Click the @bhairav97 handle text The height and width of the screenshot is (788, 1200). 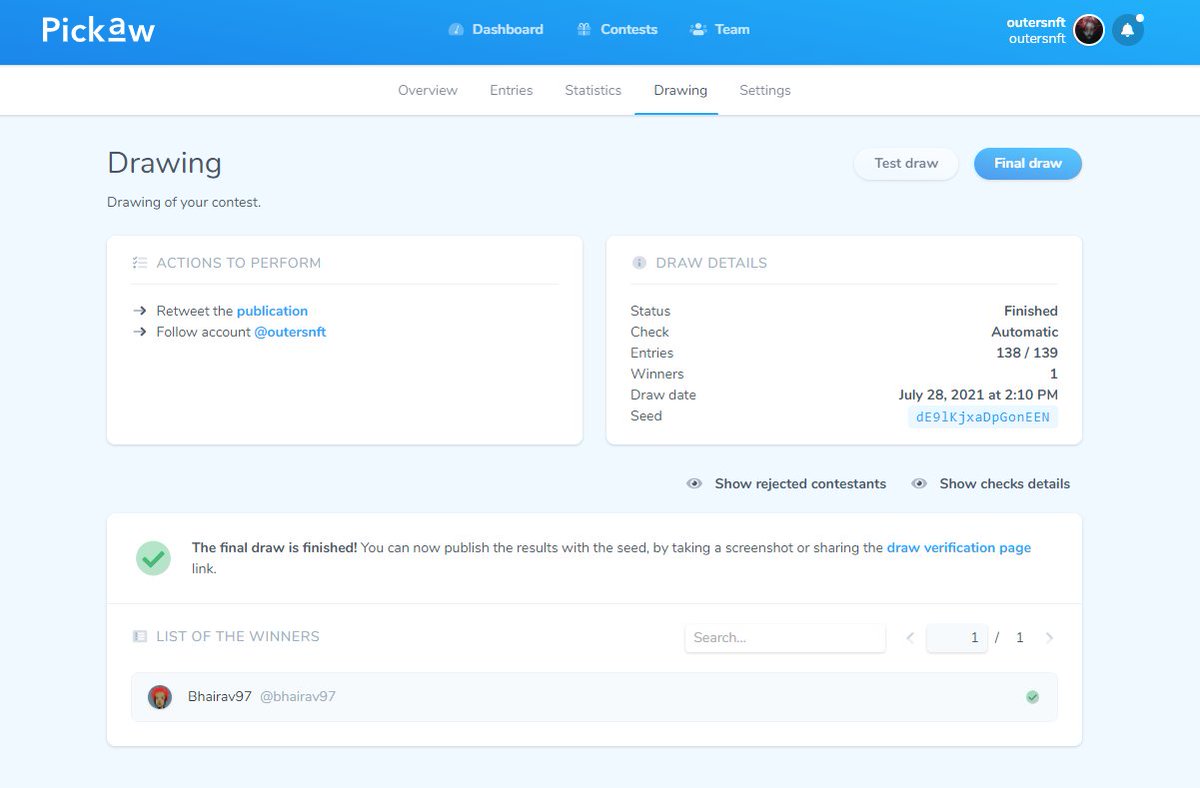pyautogui.click(x=298, y=697)
